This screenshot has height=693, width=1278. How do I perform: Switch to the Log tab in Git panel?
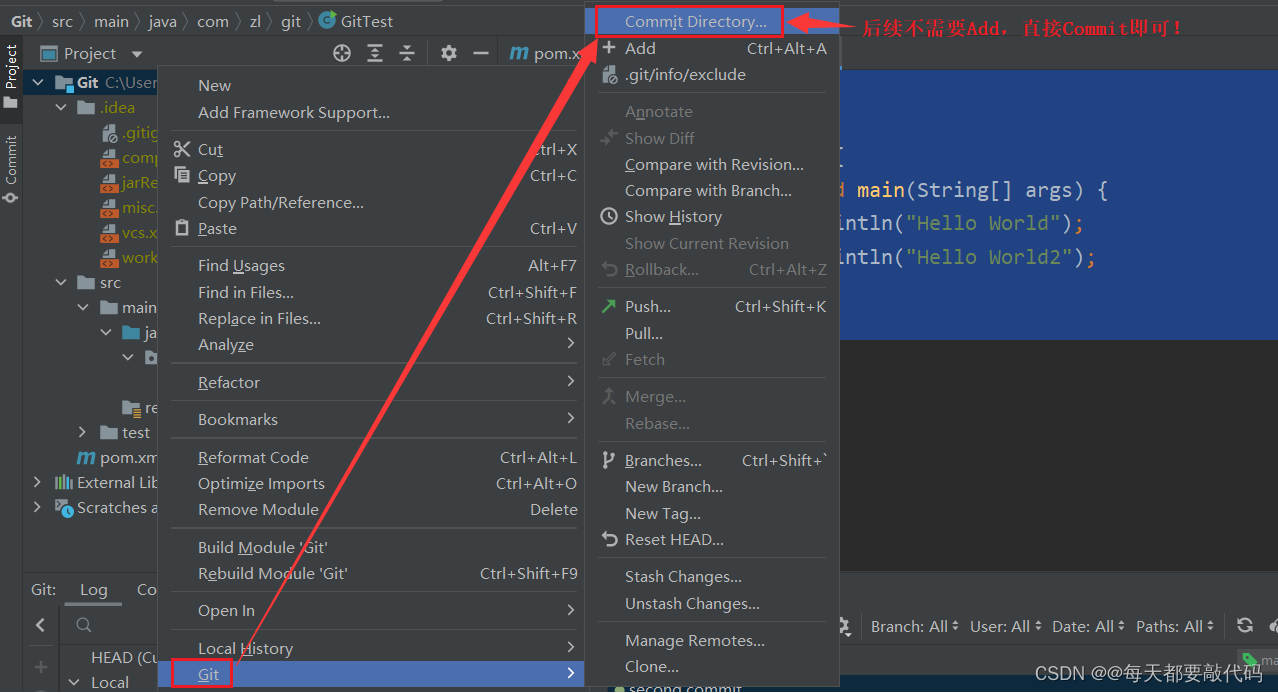coord(93,589)
